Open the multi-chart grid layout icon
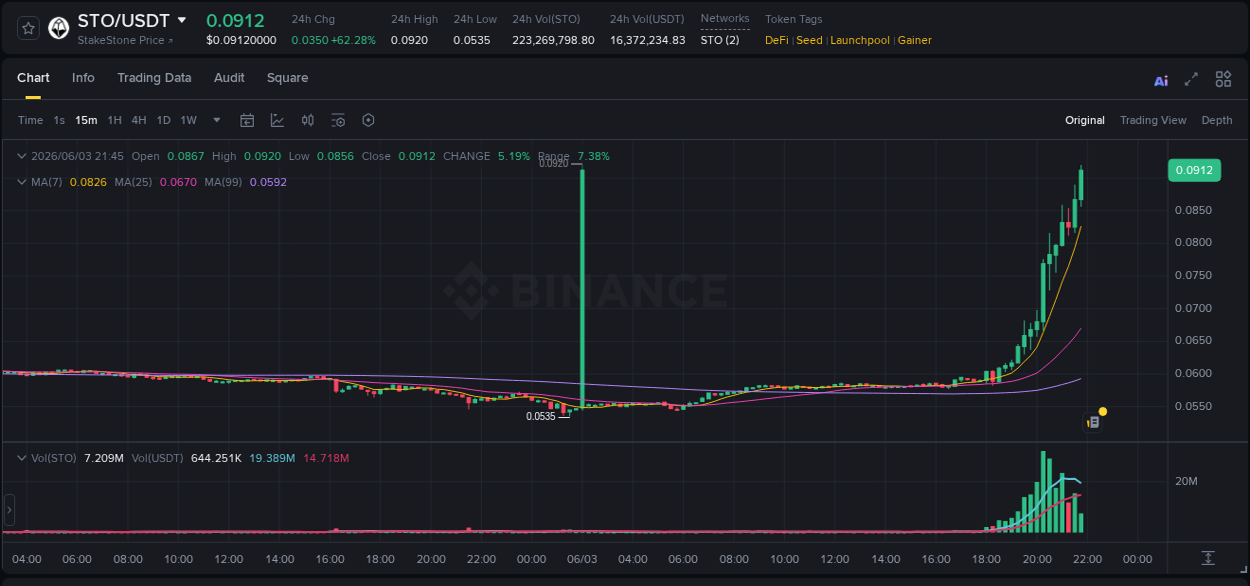This screenshot has width=1250, height=586. click(1223, 79)
